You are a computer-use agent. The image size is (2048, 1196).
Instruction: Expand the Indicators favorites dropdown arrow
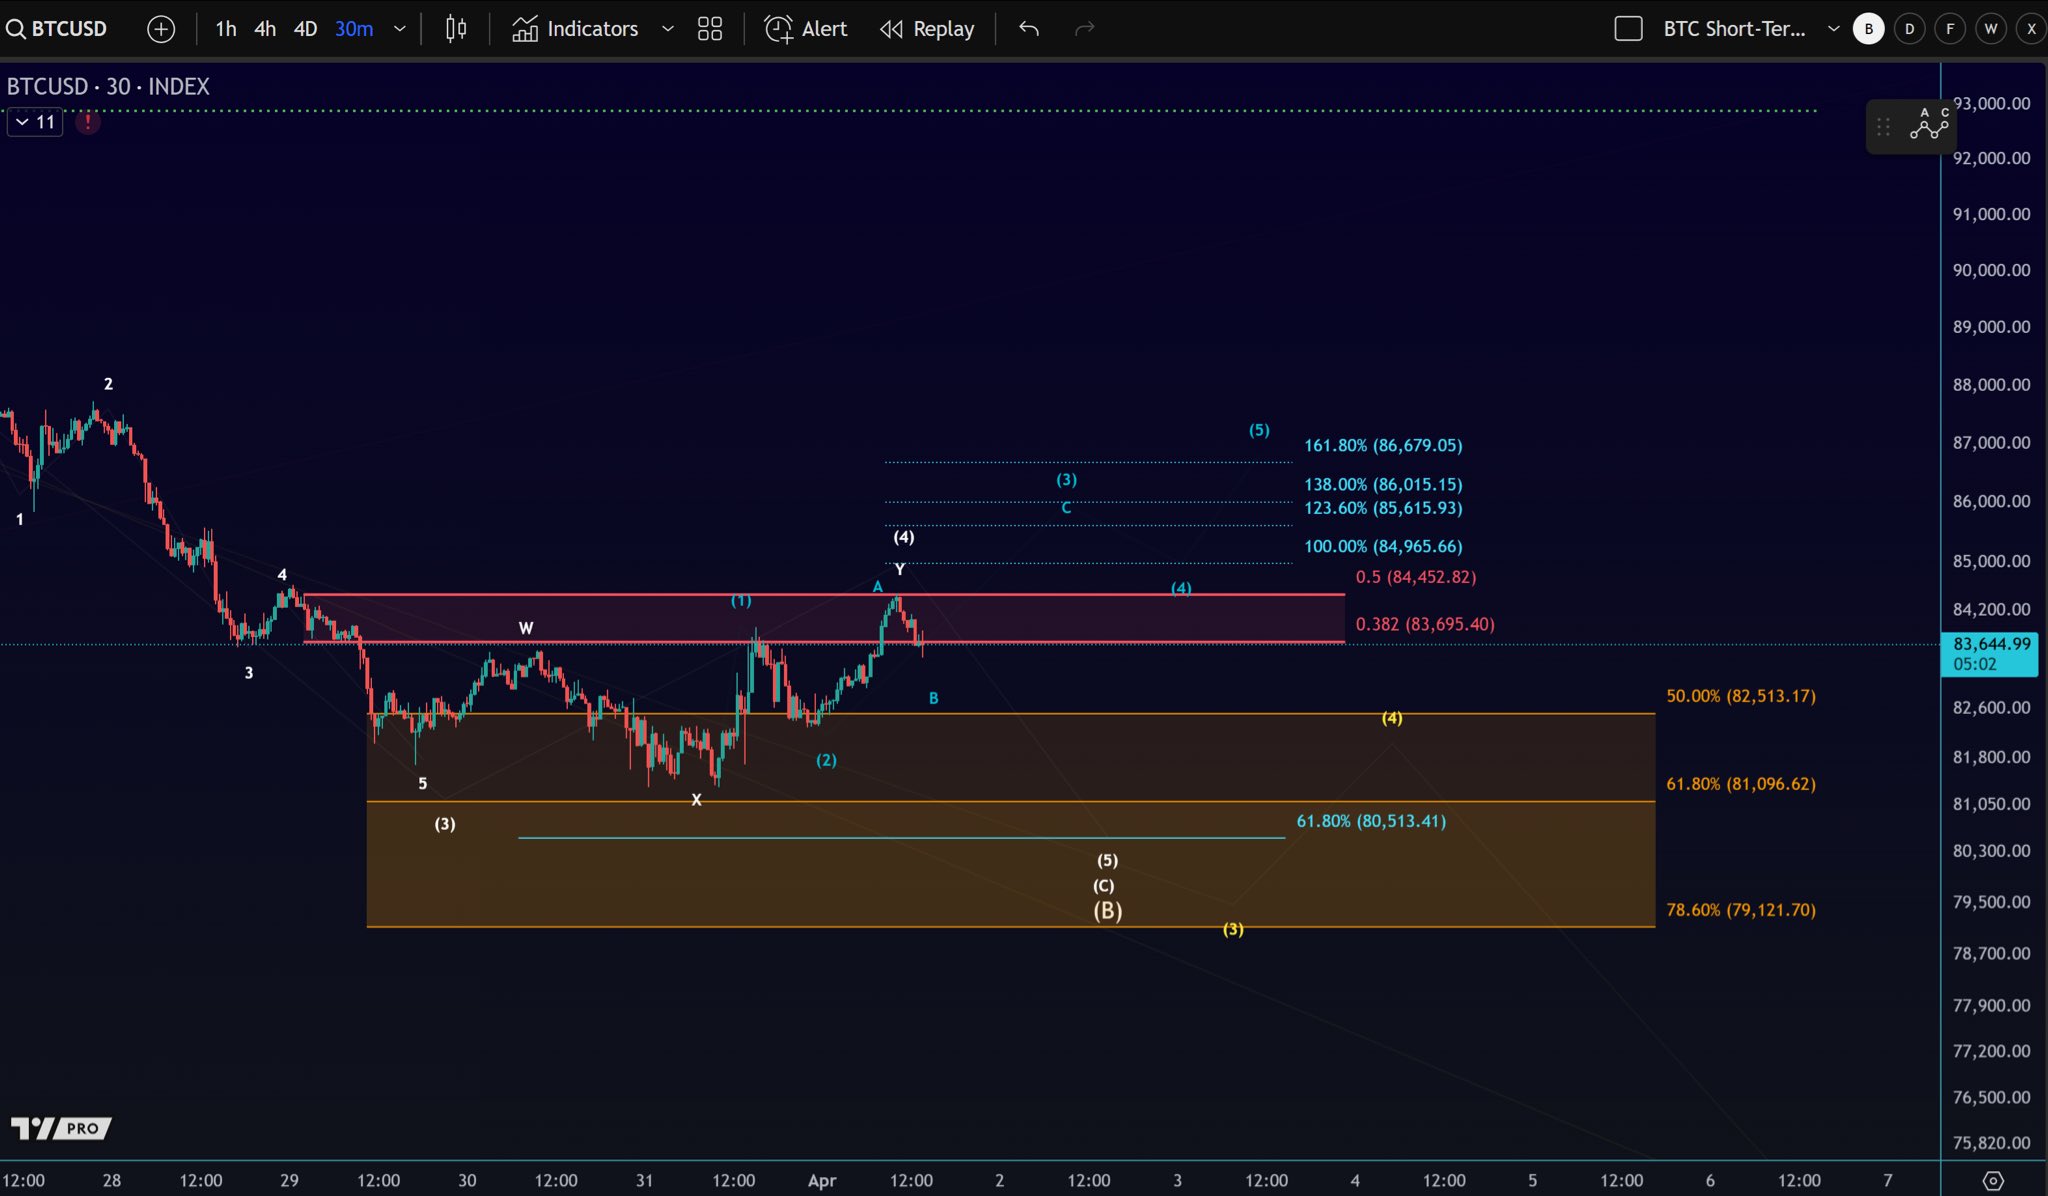668,29
